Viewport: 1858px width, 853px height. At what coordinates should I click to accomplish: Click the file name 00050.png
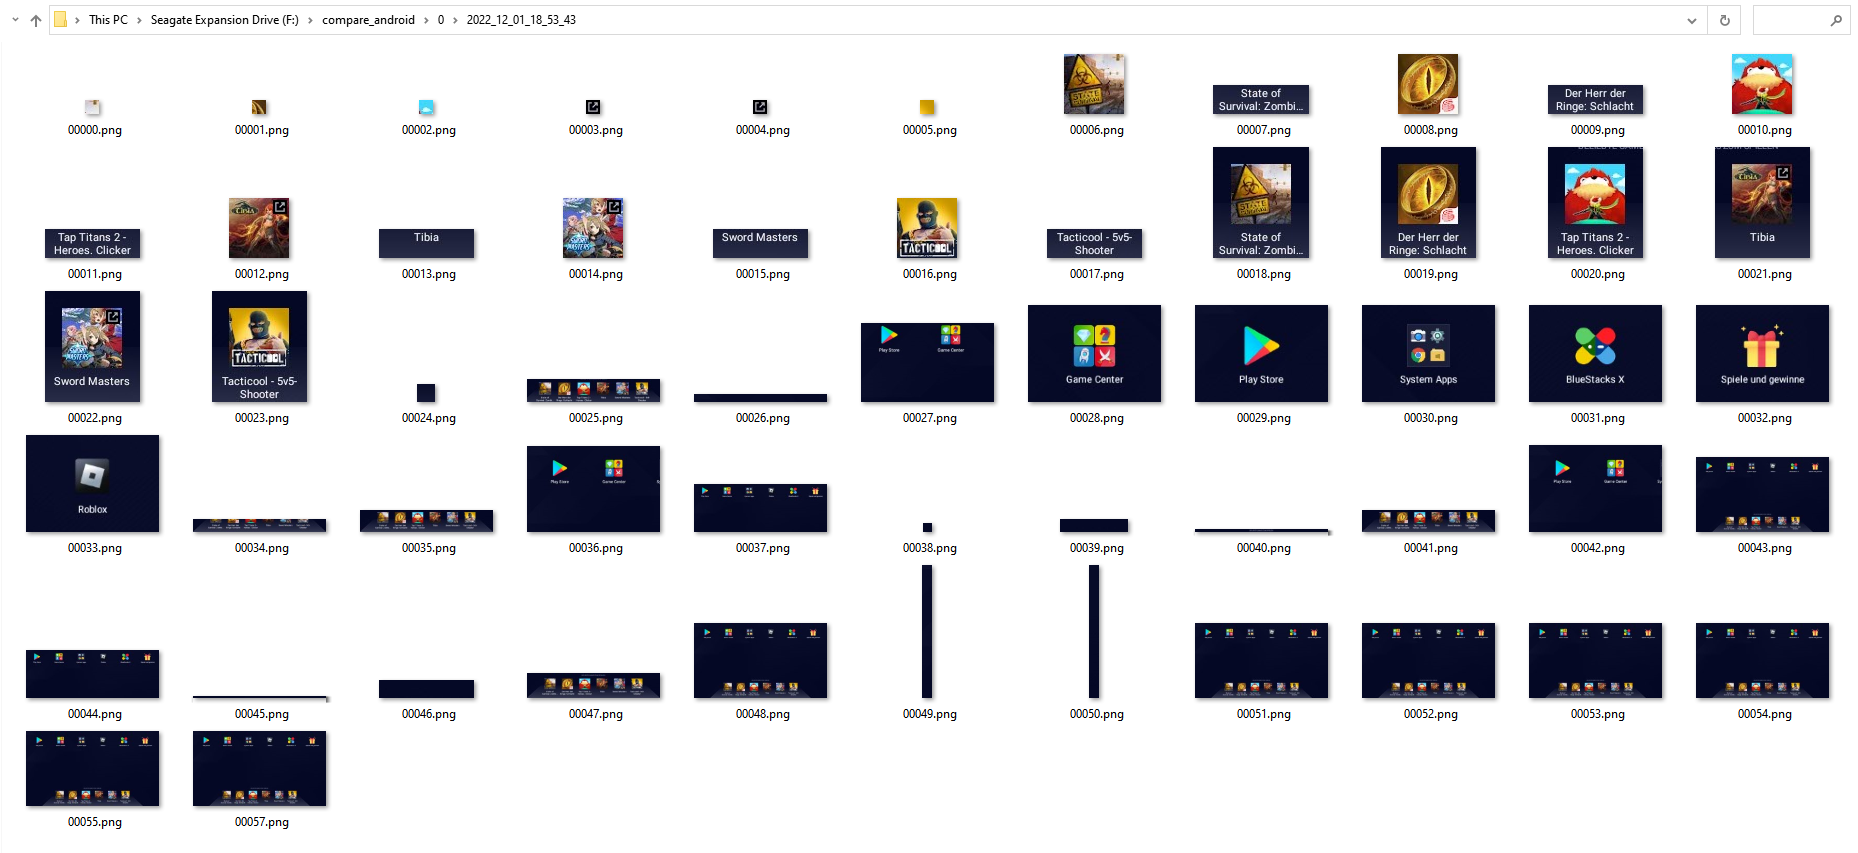(x=1097, y=714)
